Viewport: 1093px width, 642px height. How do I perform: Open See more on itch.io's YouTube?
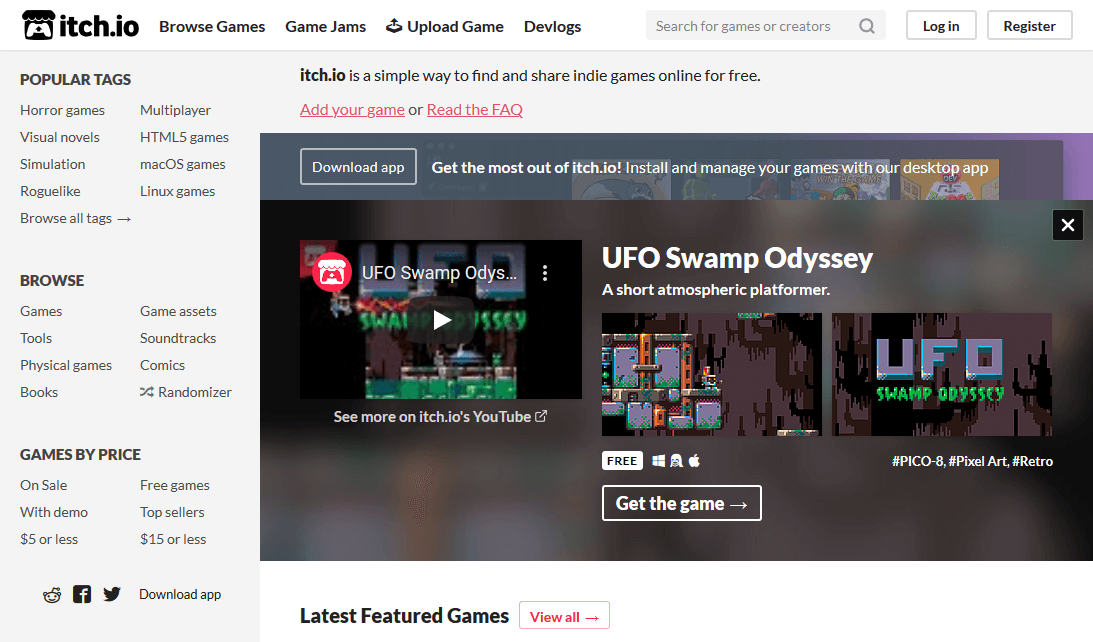pos(440,416)
